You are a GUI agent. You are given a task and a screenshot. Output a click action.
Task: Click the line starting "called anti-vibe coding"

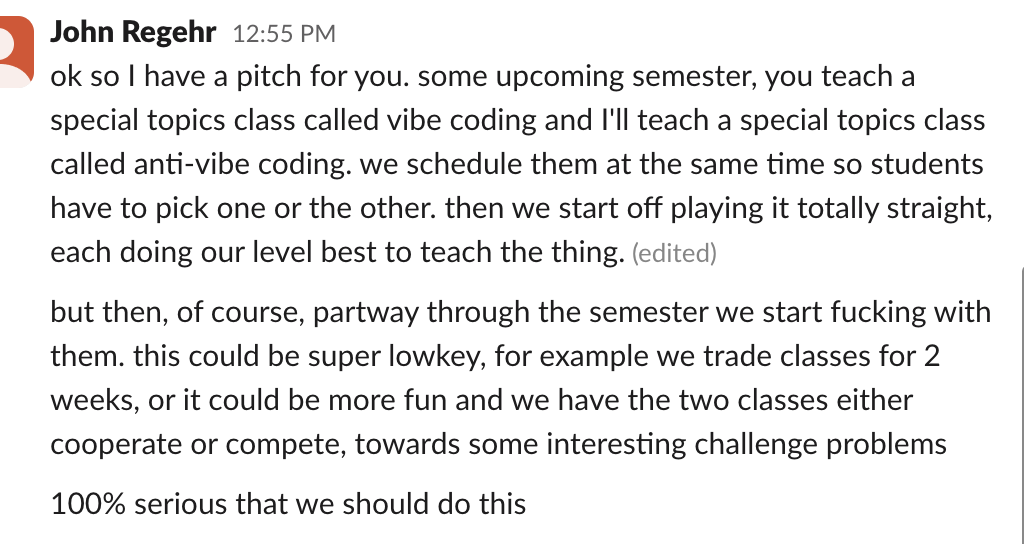(516, 165)
